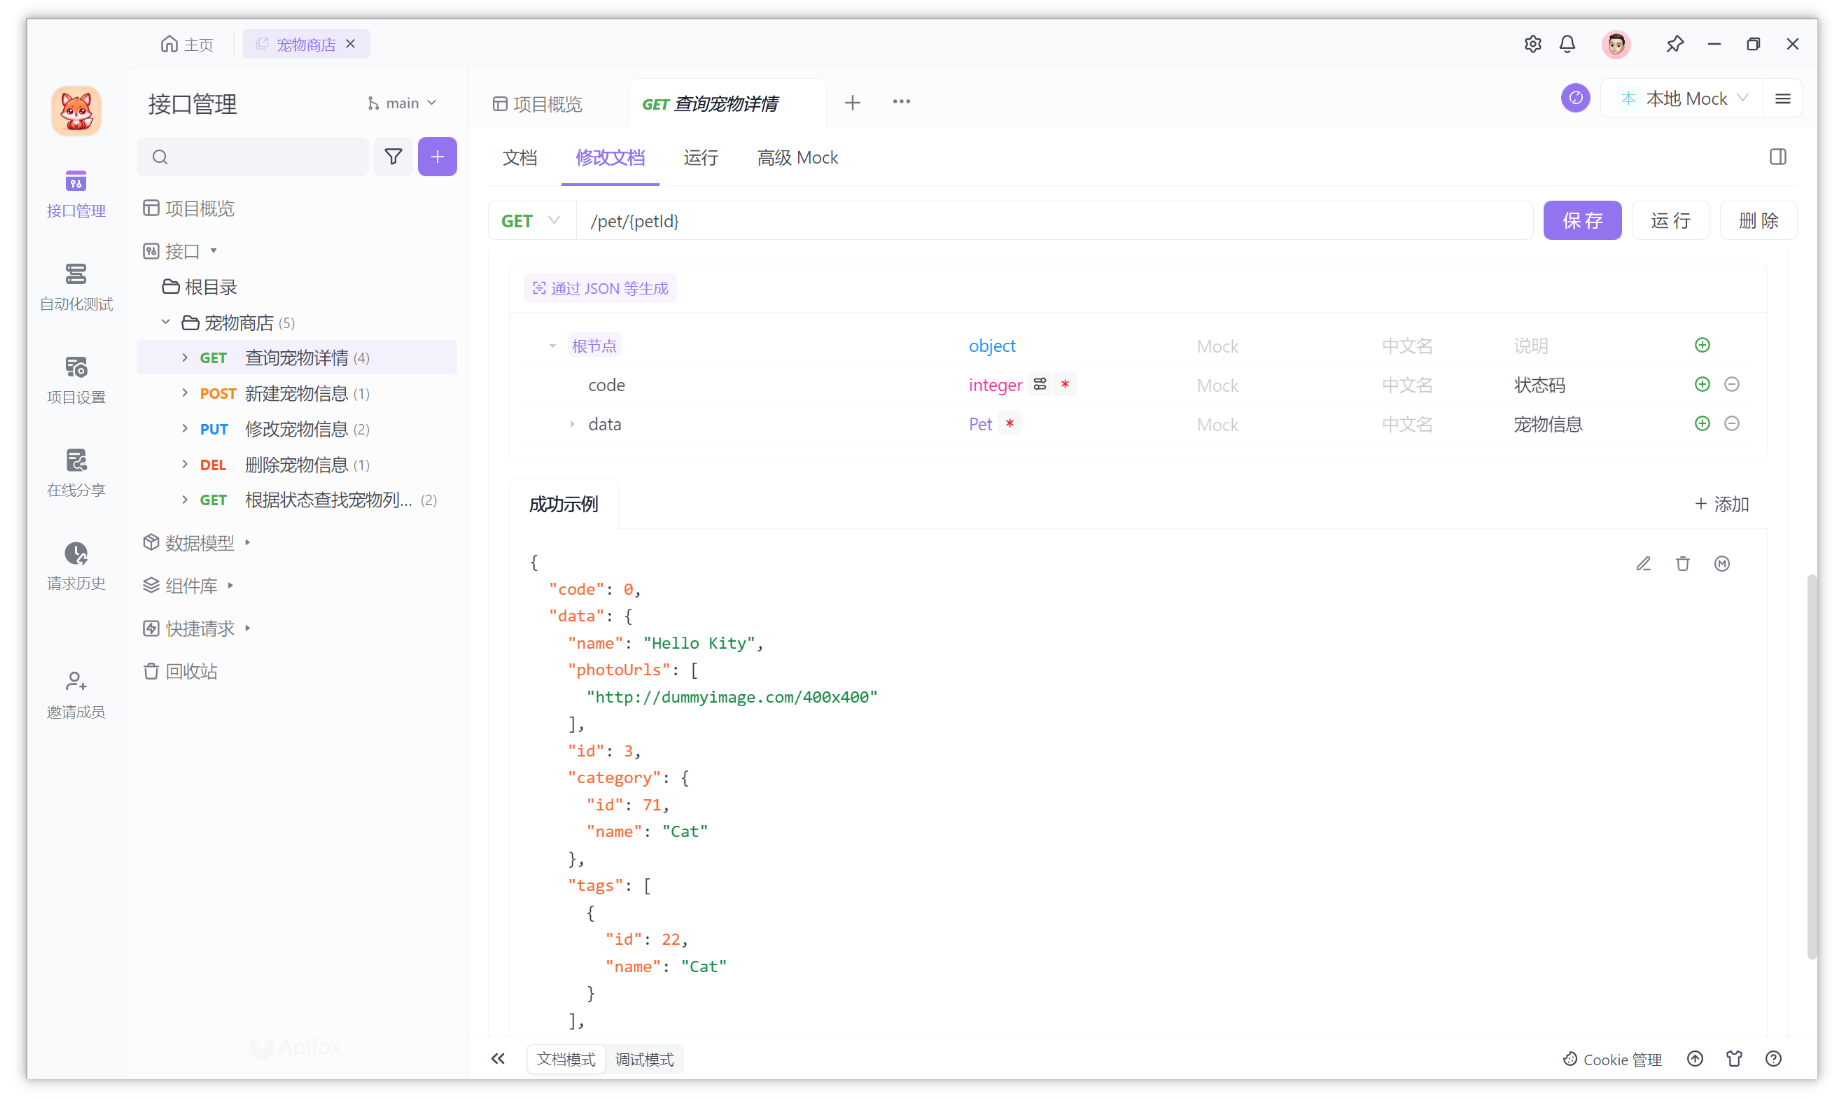Edit the success example with the pencil icon

[x=1643, y=563]
